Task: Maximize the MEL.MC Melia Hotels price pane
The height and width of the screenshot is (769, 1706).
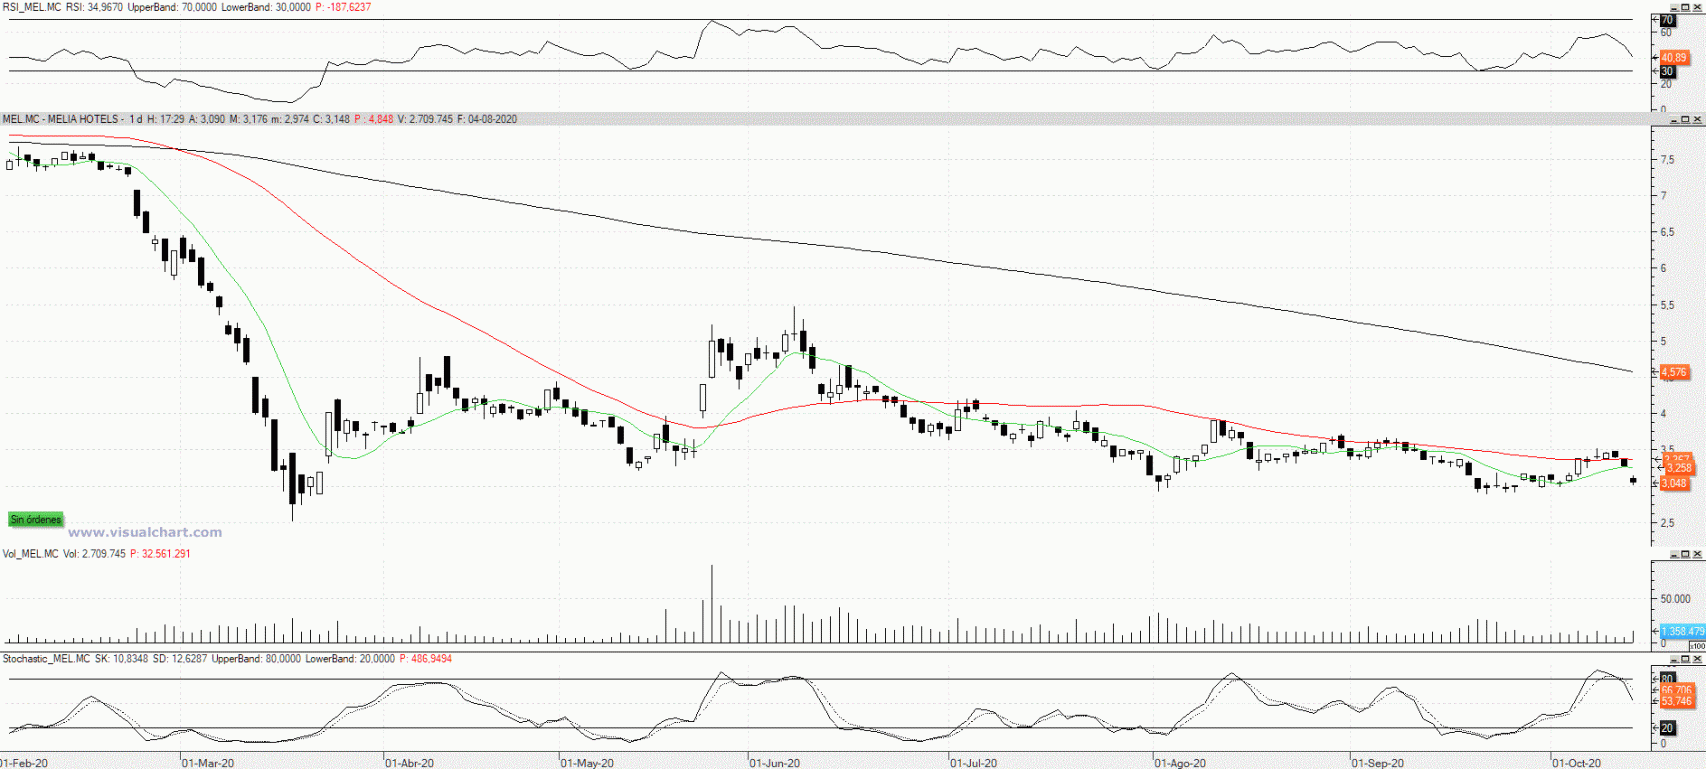Action: [x=1685, y=120]
